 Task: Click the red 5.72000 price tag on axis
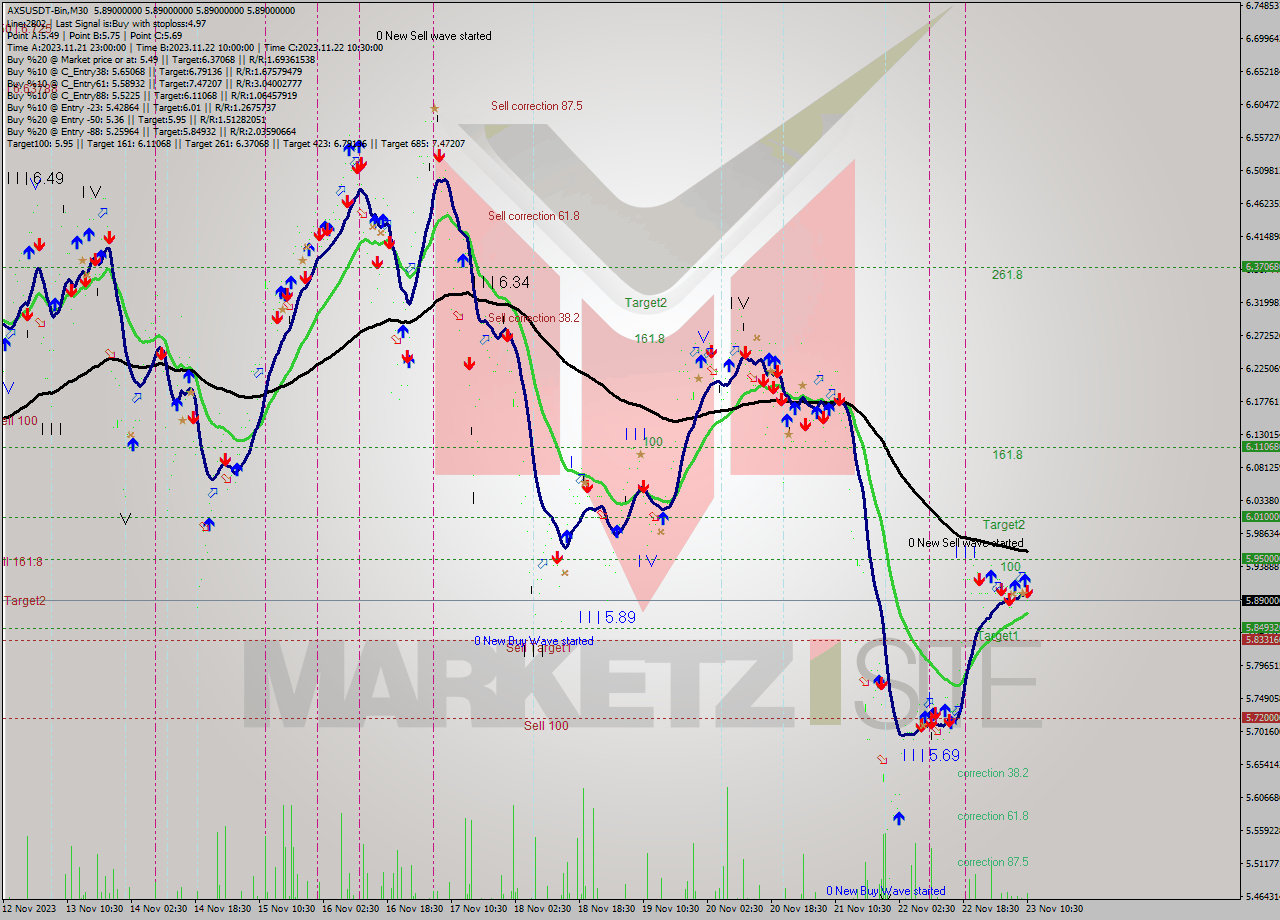[1260, 717]
